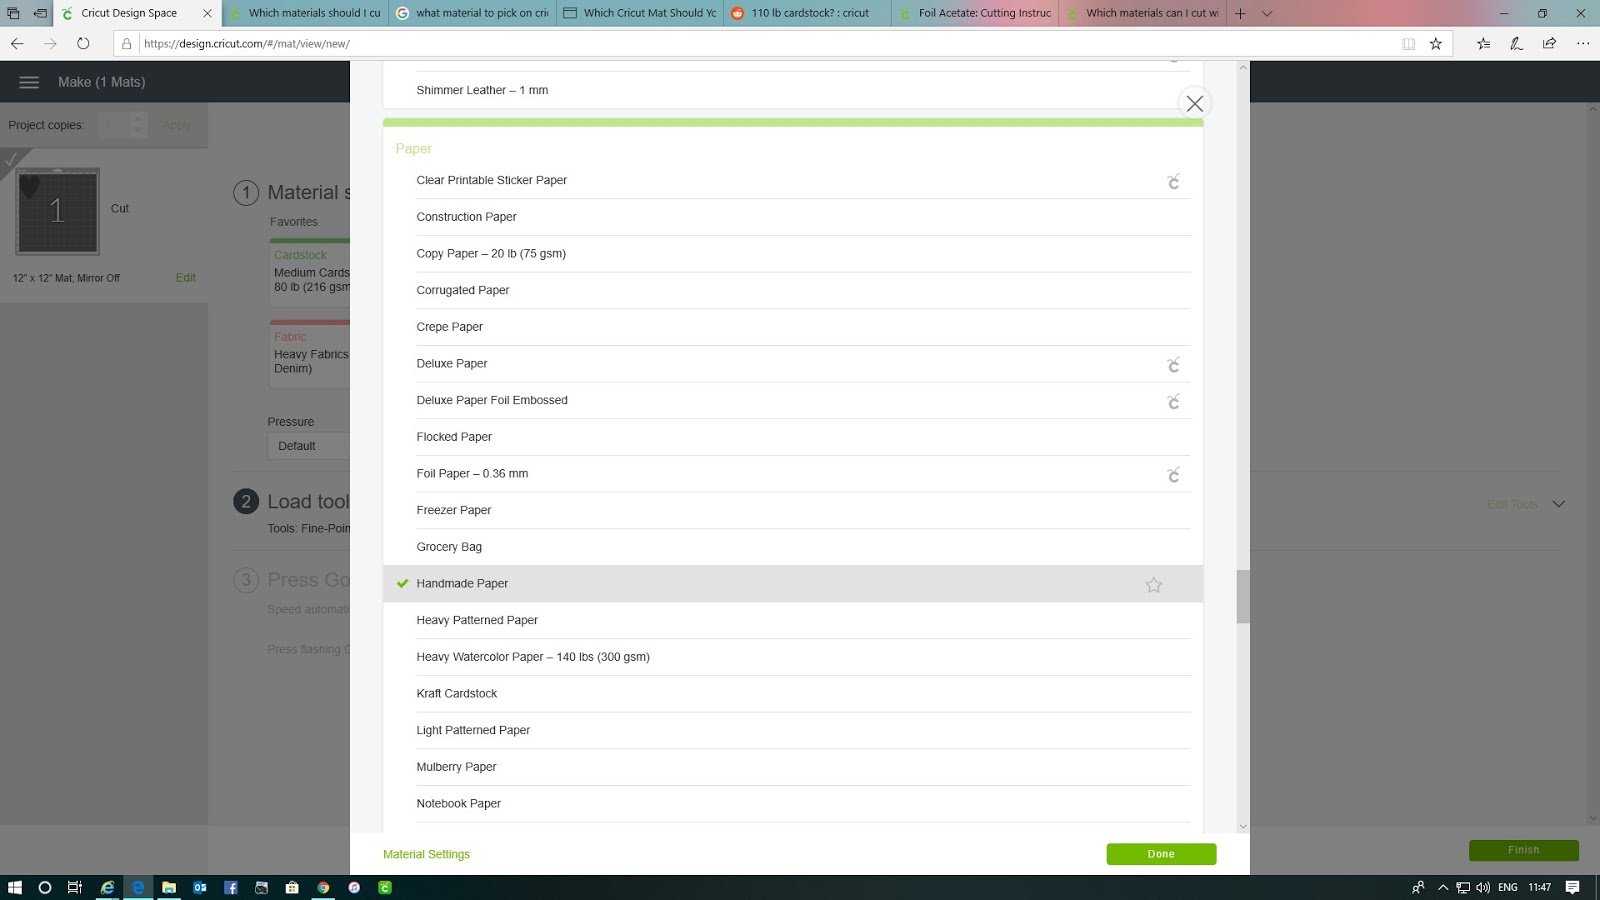Open Task View on the taskbar
This screenshot has width=1600, height=900.
coord(75,887)
